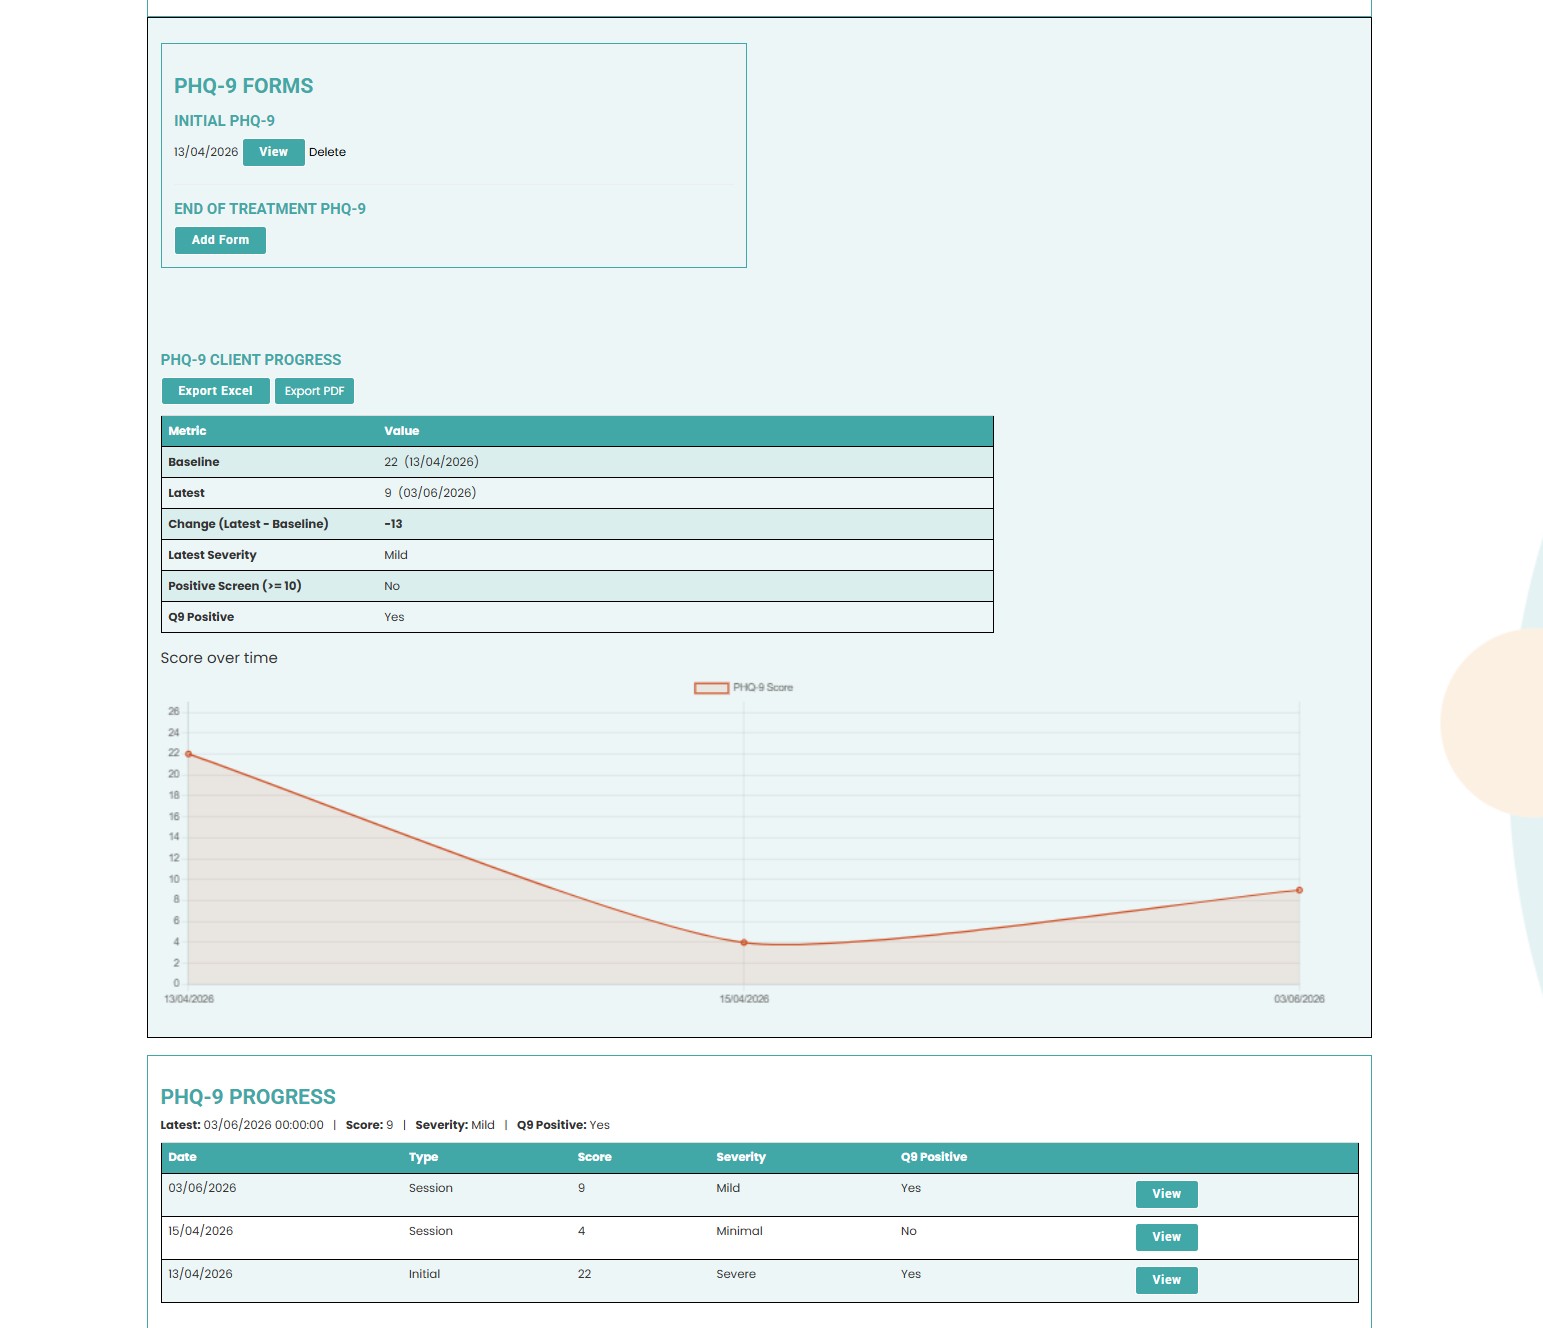Click the Initial type cell
Screen dimensions: 1543x1328
point(424,1274)
